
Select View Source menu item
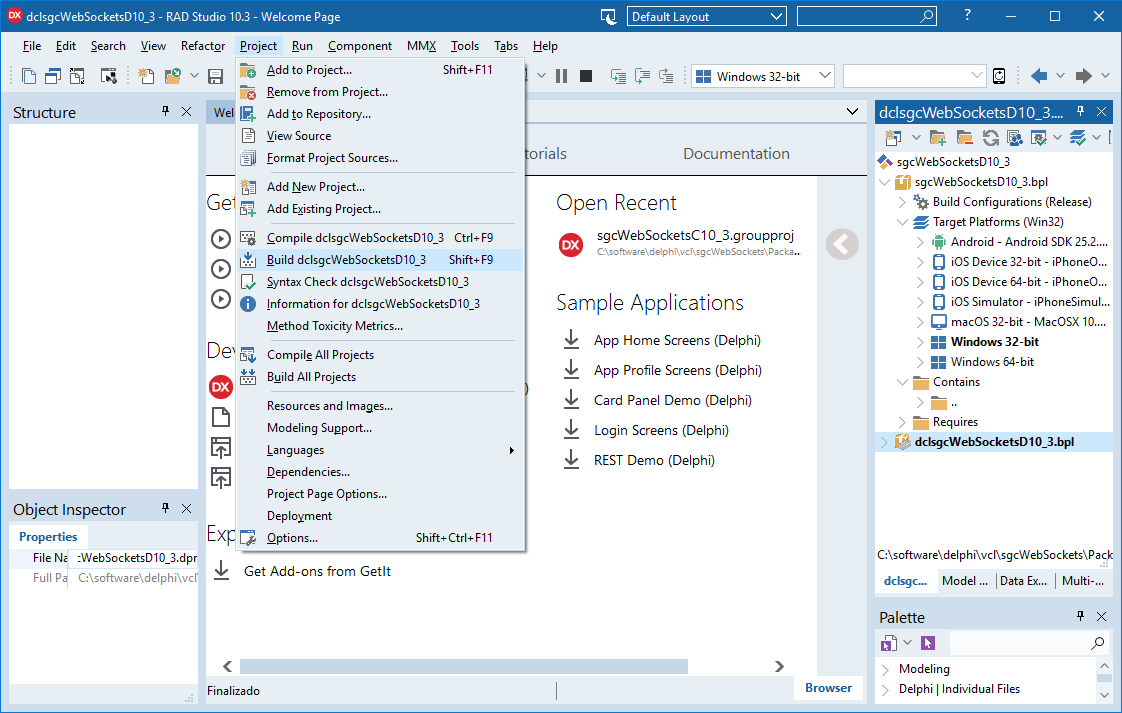[x=380, y=135]
